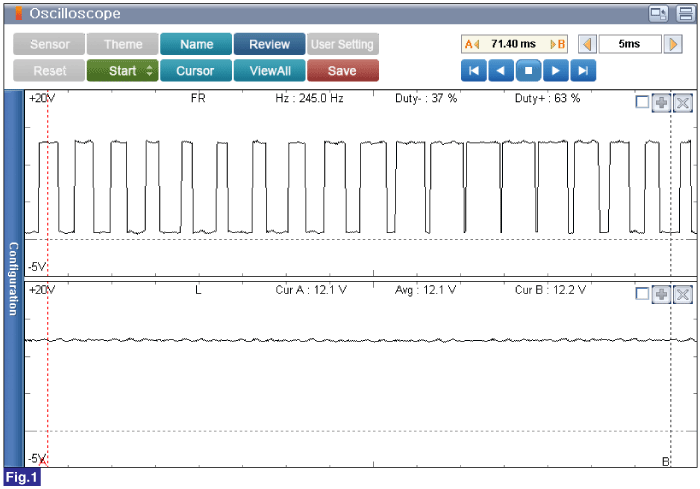Step back one frame
Screen dimensions: 700x489
[x=501, y=71]
